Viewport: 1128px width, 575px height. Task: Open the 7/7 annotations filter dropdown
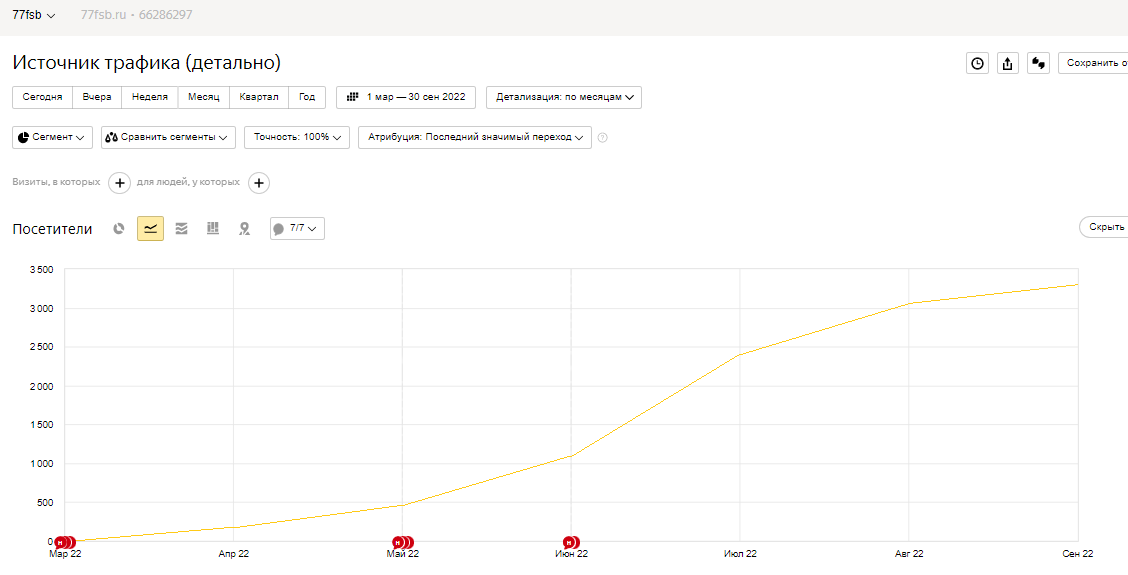[297, 229]
